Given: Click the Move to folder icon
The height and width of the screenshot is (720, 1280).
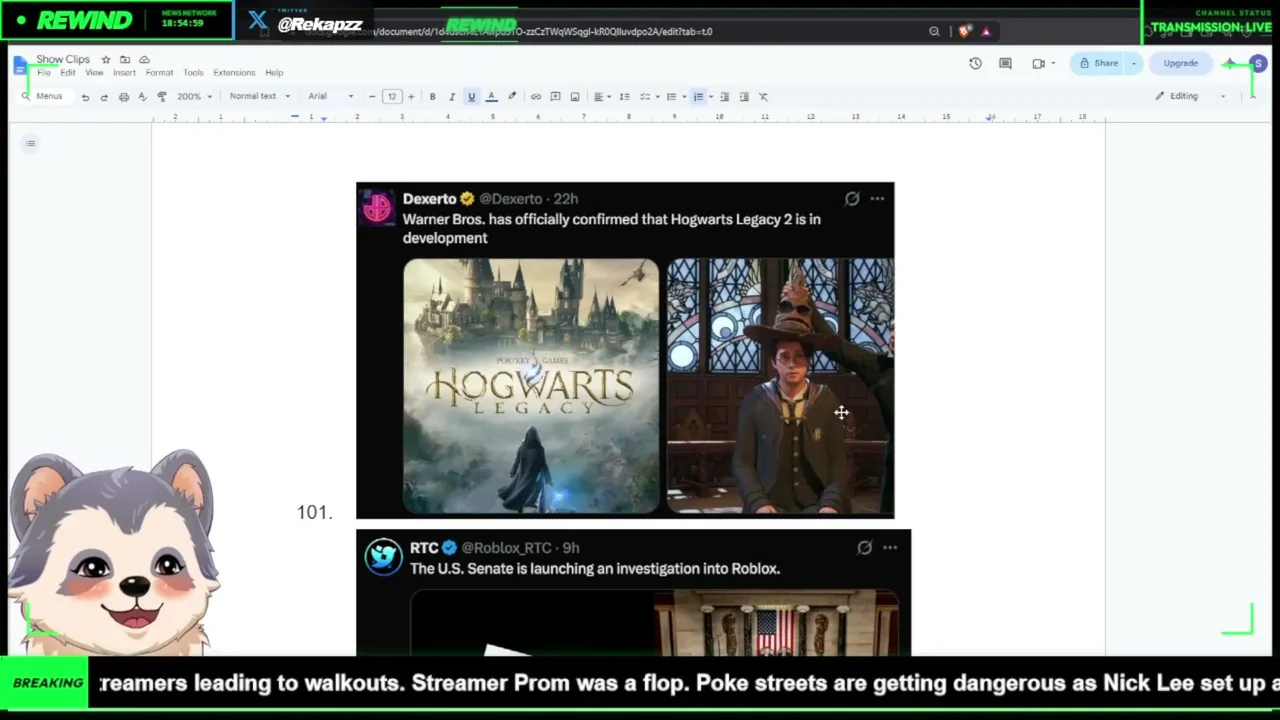Looking at the screenshot, I should 125,60.
